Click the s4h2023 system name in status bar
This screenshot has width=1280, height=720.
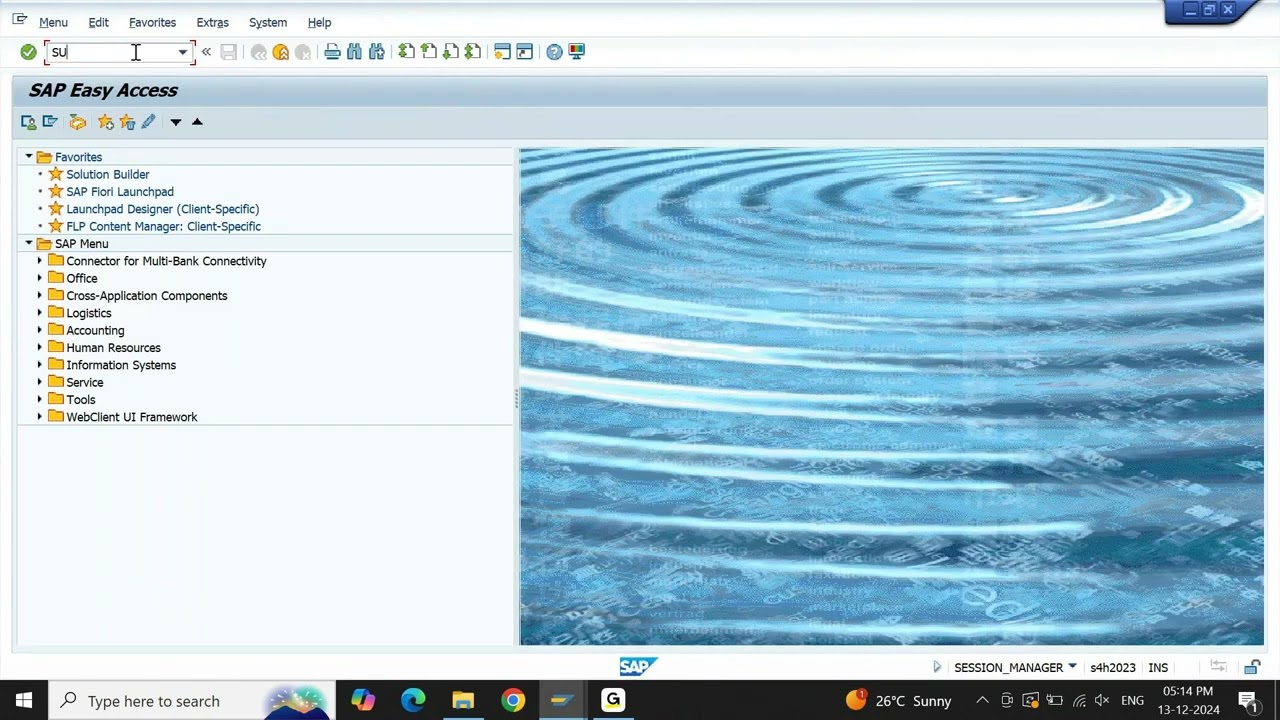[1113, 667]
